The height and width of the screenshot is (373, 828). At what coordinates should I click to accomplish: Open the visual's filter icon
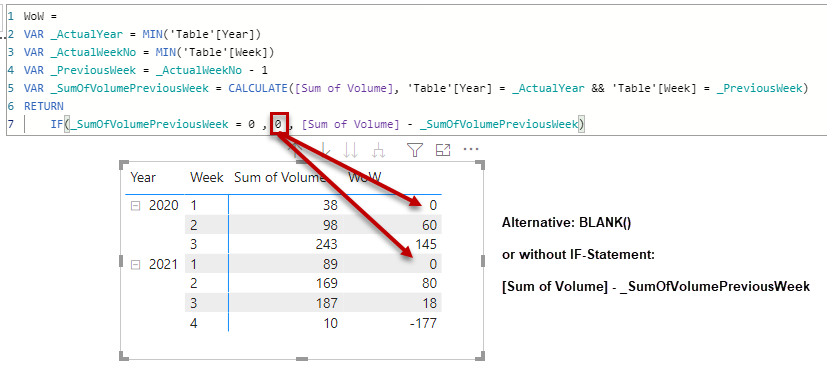click(x=415, y=151)
